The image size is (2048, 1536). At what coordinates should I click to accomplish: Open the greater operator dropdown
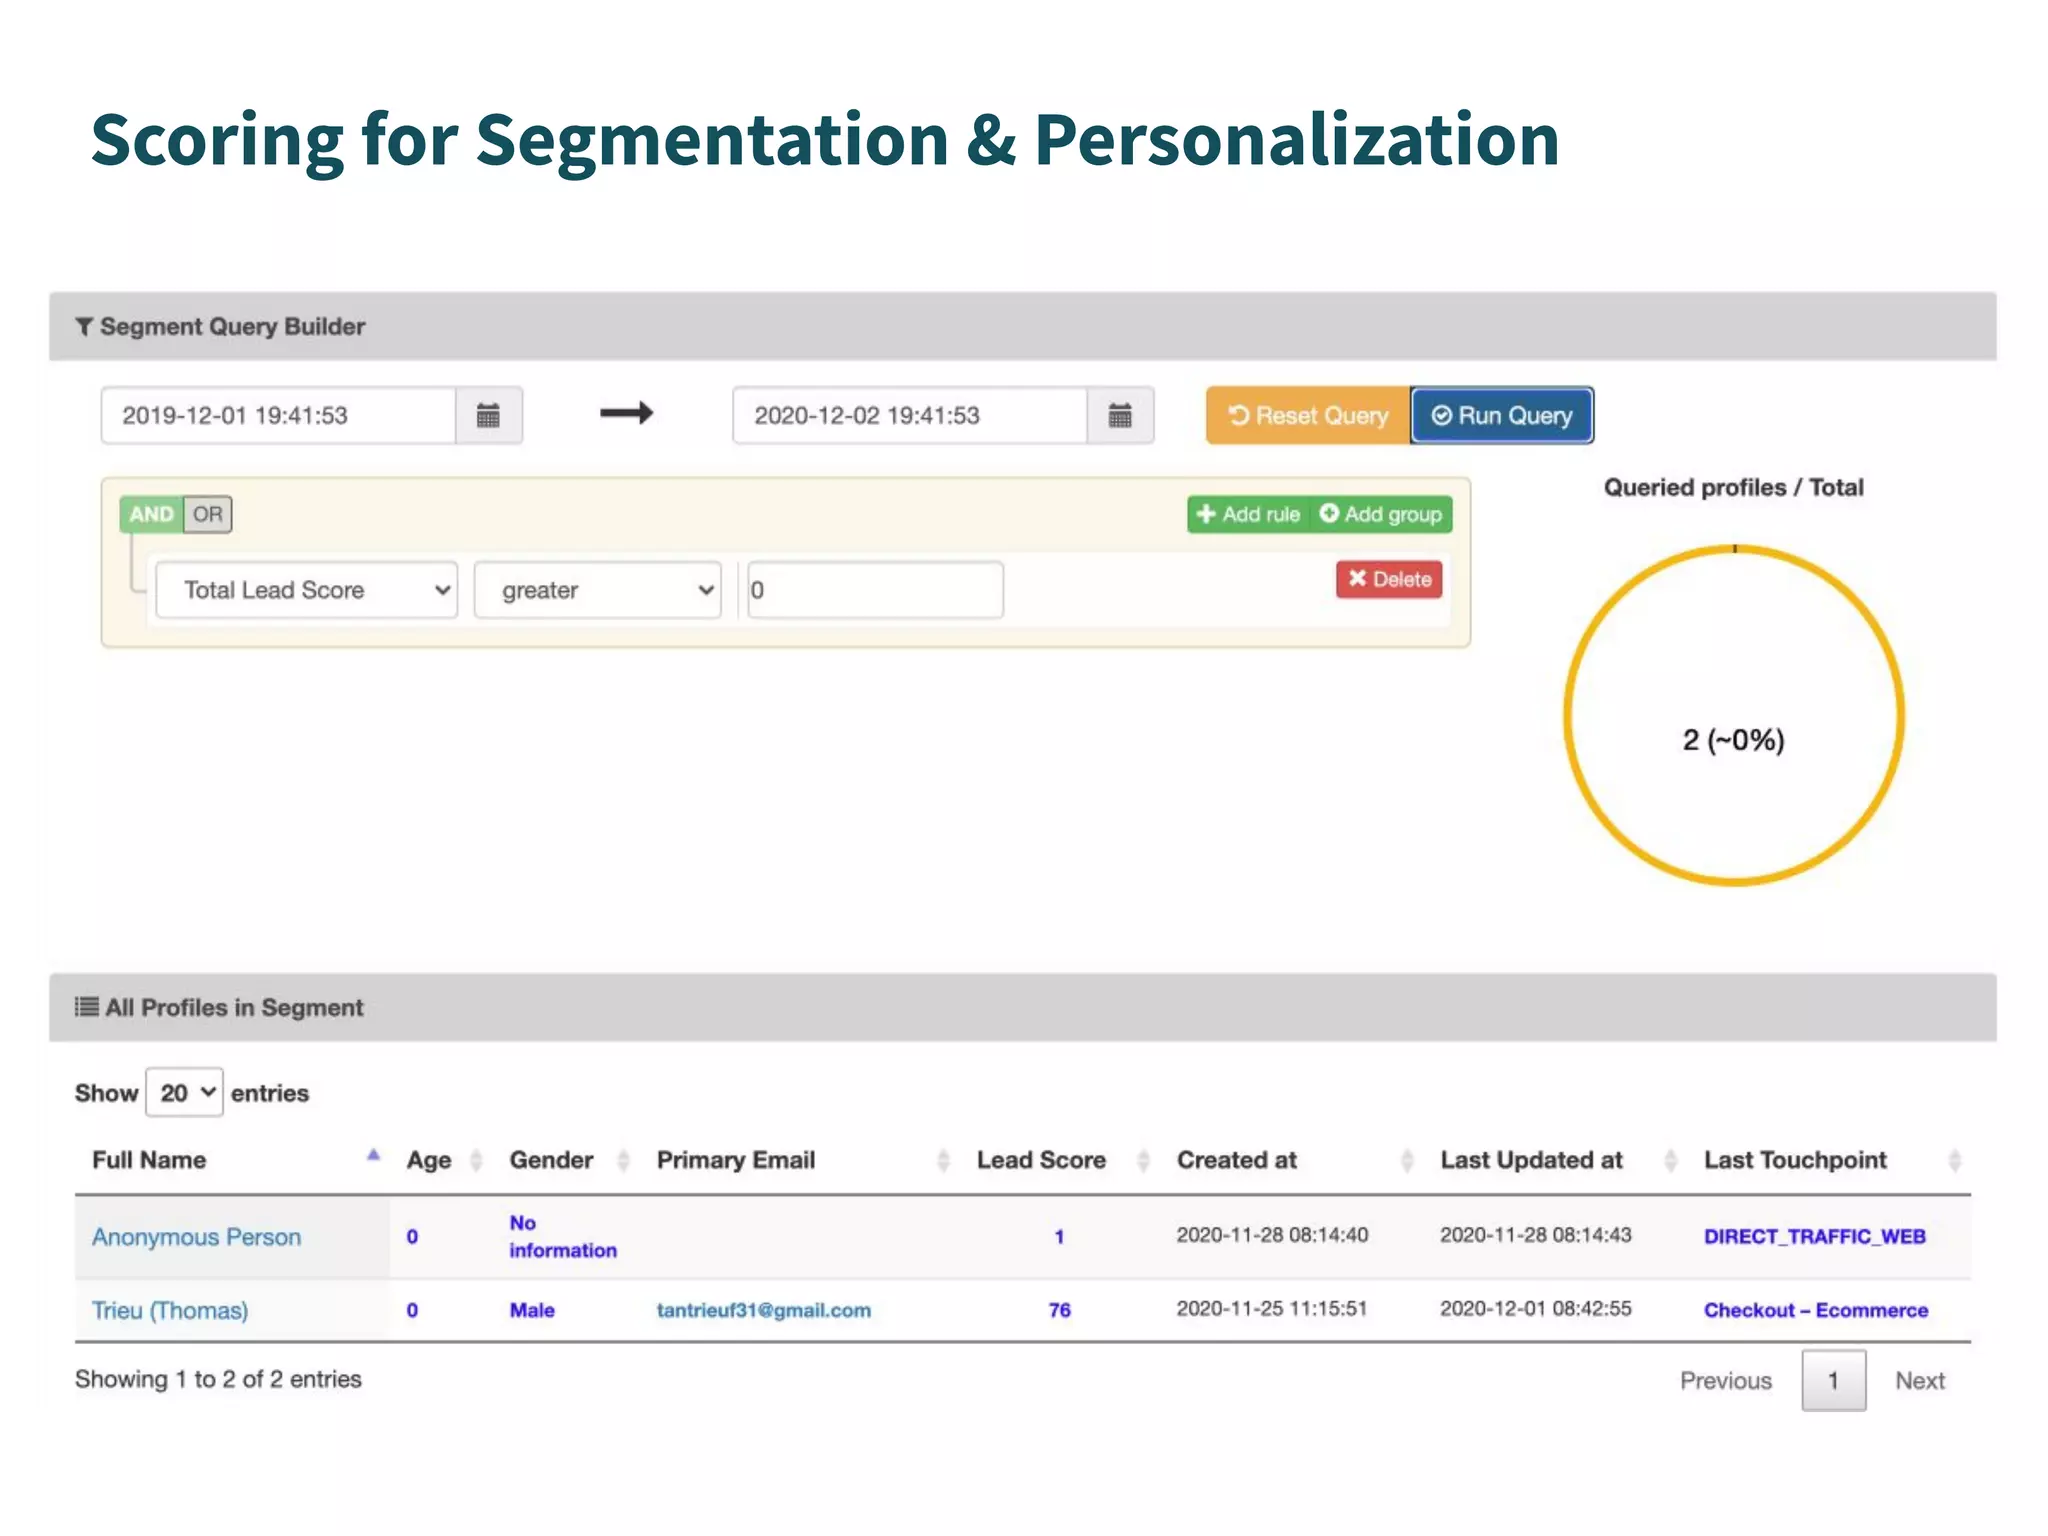[x=598, y=590]
